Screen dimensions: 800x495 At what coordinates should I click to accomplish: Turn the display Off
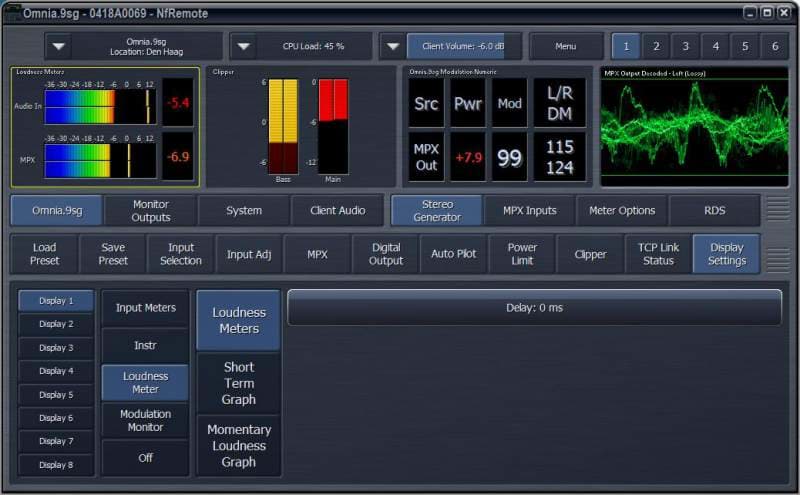pos(145,458)
